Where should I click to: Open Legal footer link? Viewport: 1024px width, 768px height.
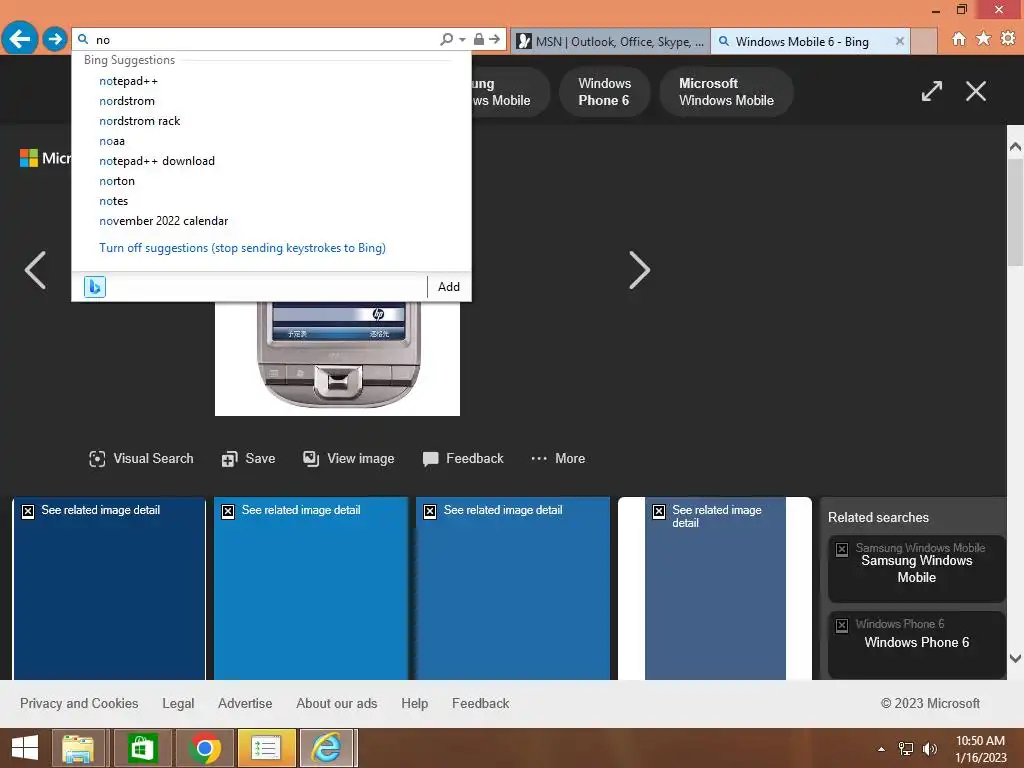tap(178, 703)
